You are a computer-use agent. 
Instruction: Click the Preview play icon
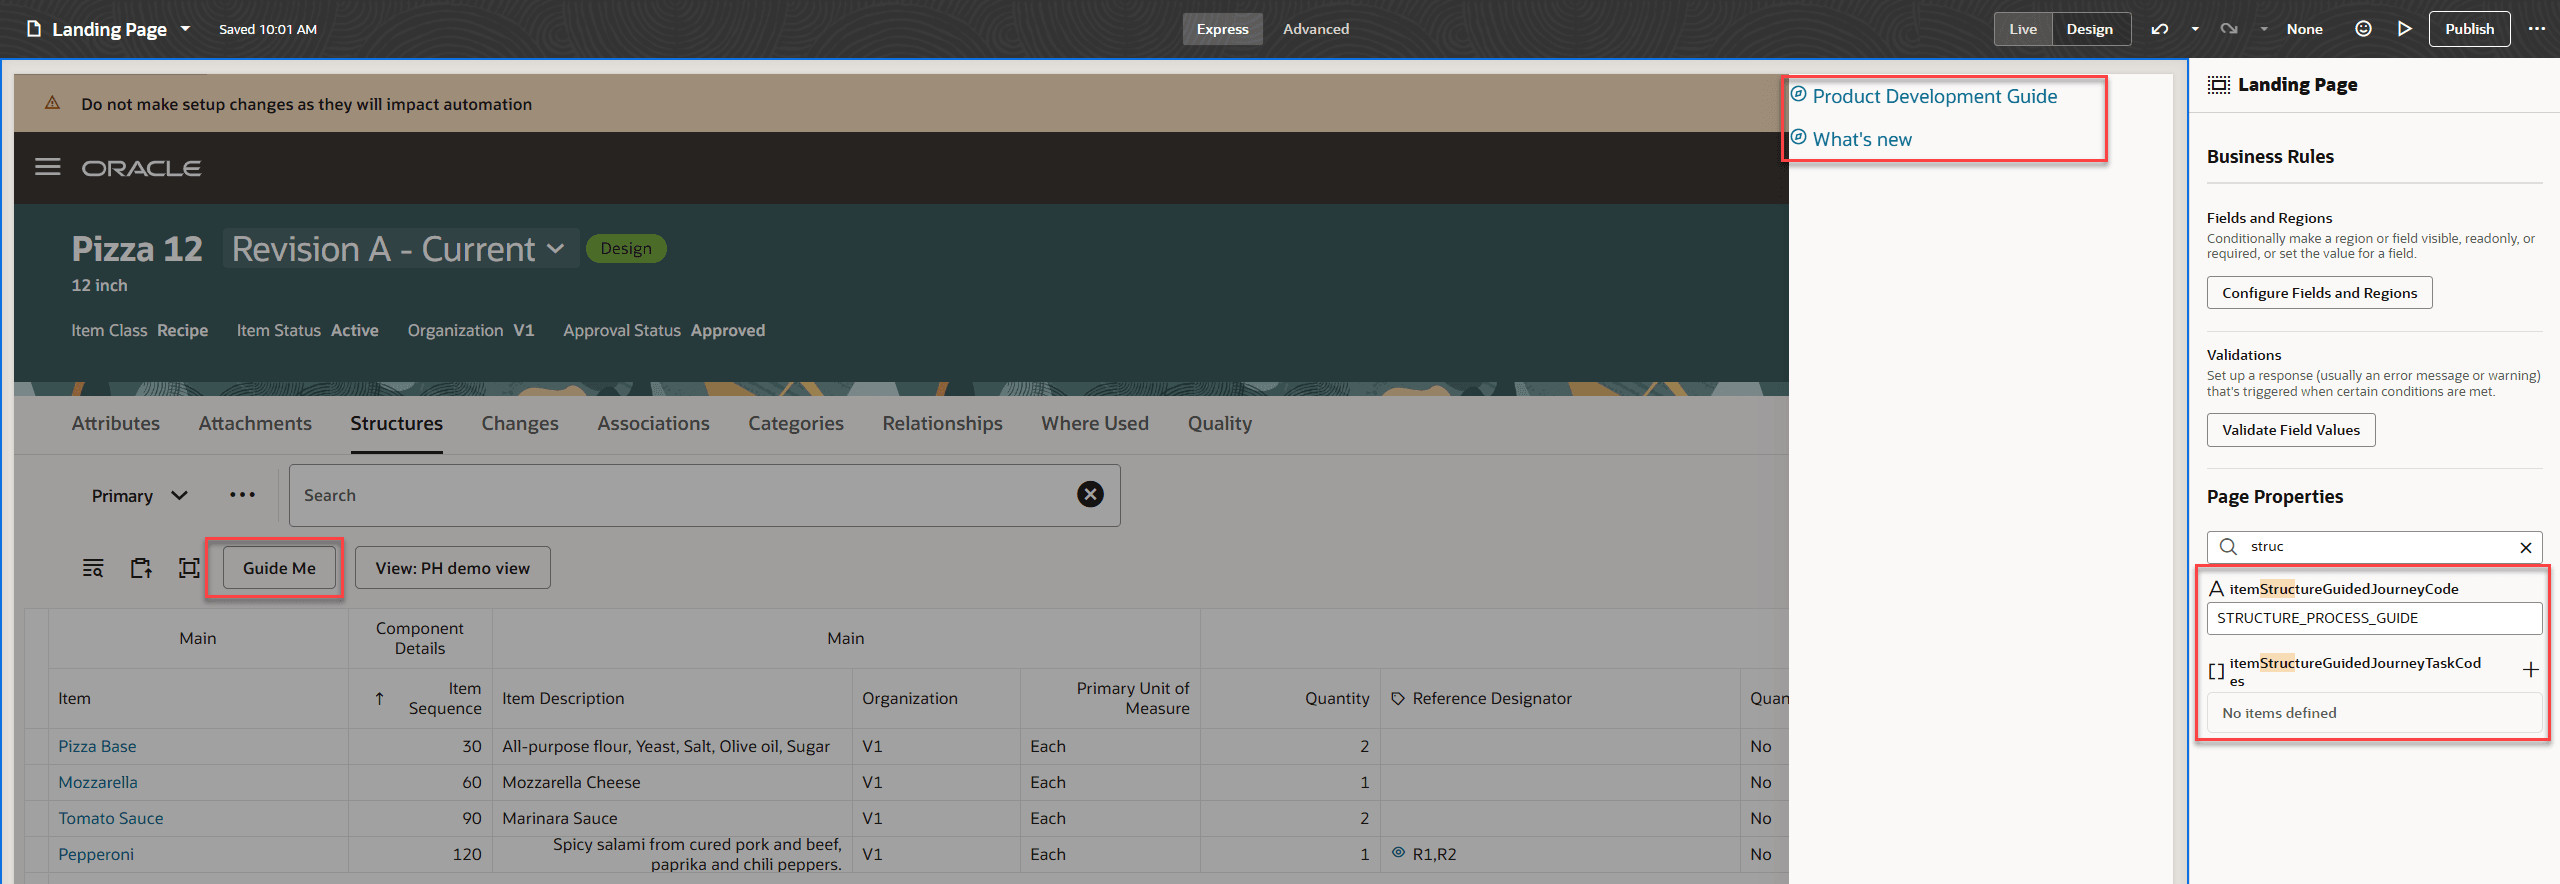(2404, 29)
